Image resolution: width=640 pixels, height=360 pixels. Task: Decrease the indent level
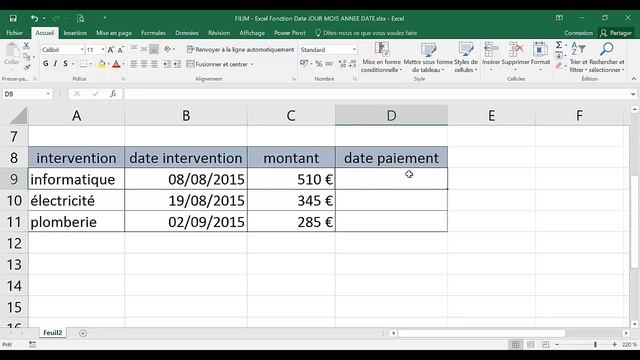pyautogui.click(x=167, y=64)
